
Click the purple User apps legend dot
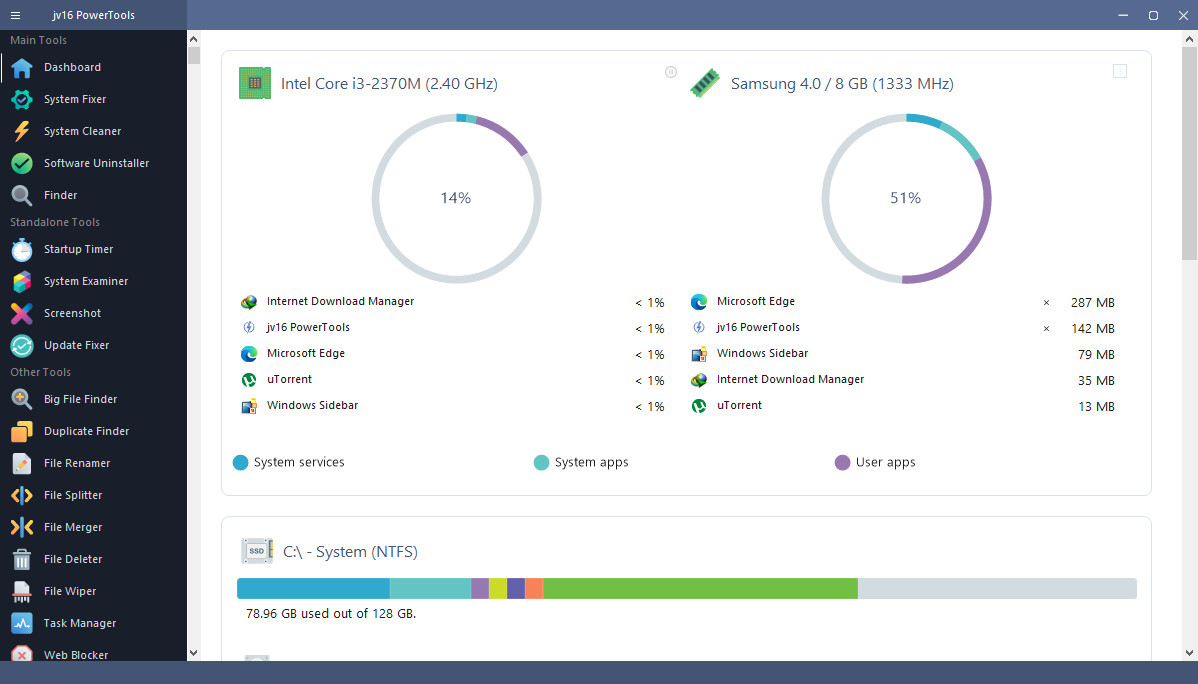(843, 462)
